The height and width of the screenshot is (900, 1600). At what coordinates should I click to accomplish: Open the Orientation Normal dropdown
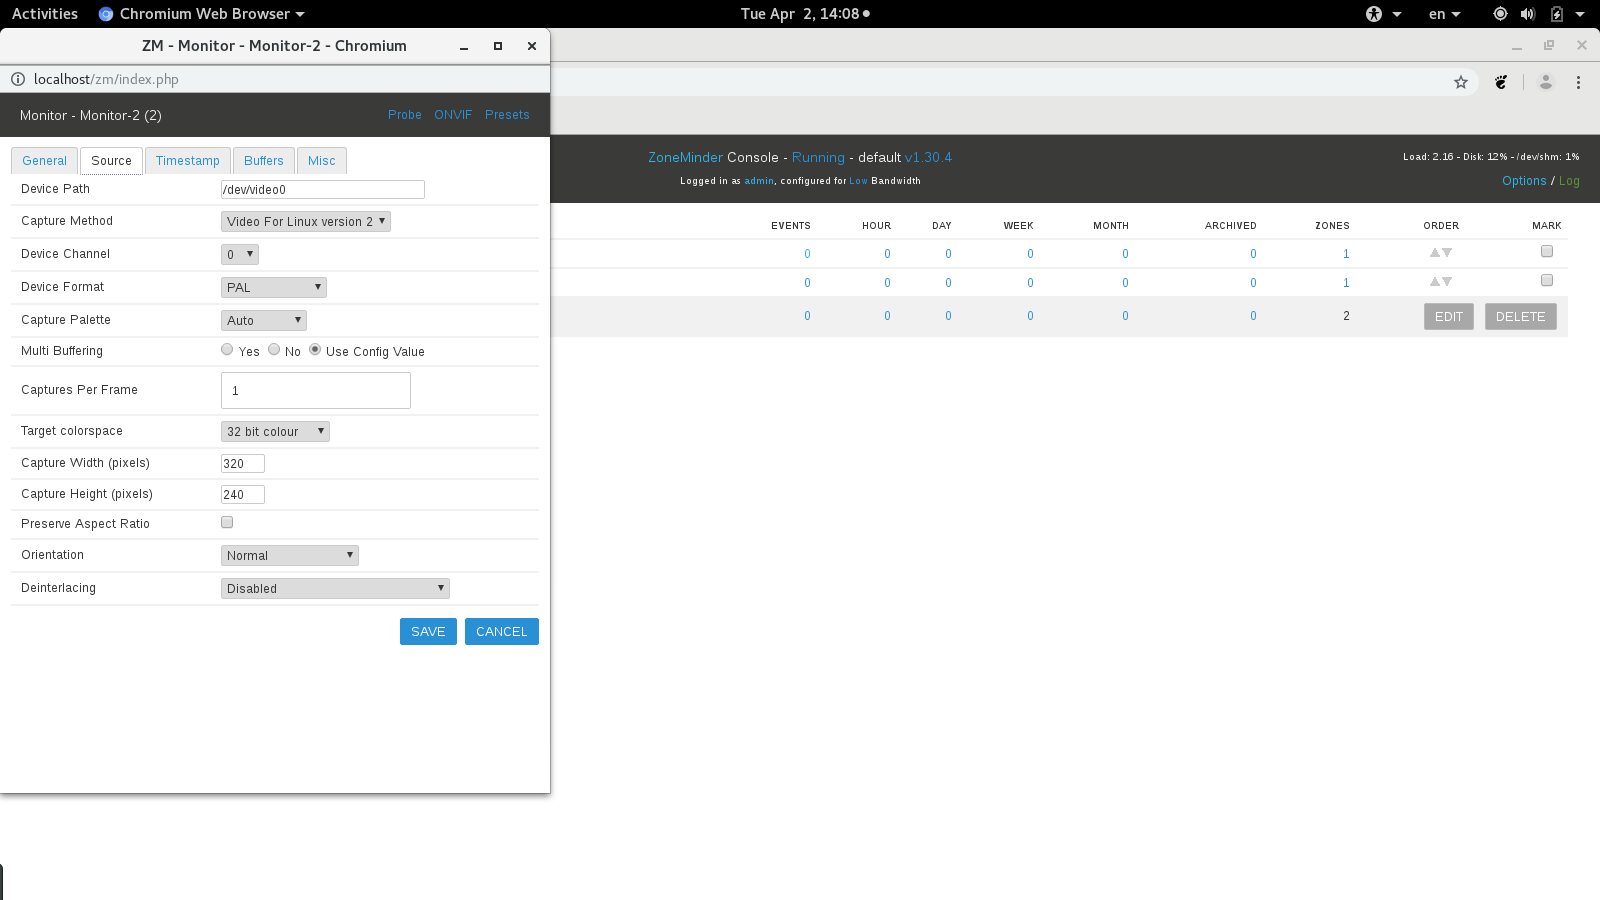[x=290, y=555]
